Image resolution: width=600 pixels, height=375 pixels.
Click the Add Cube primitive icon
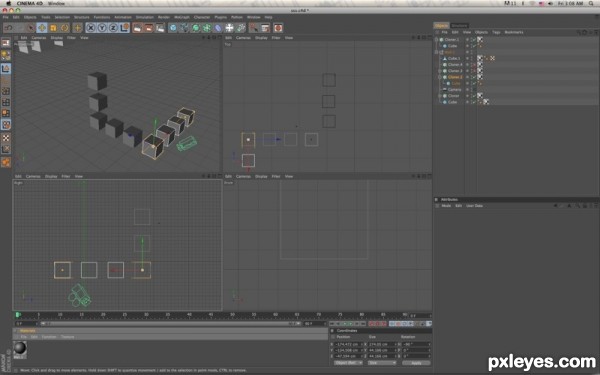click(173, 28)
